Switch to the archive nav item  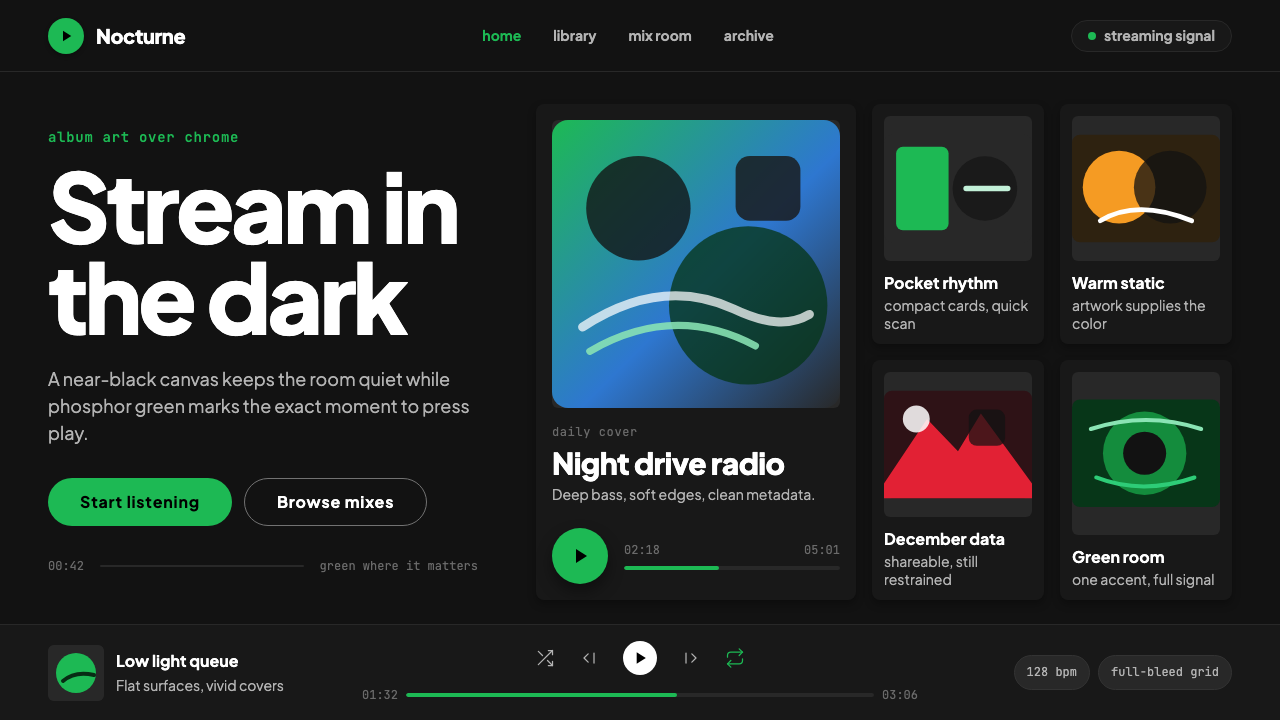pos(749,36)
